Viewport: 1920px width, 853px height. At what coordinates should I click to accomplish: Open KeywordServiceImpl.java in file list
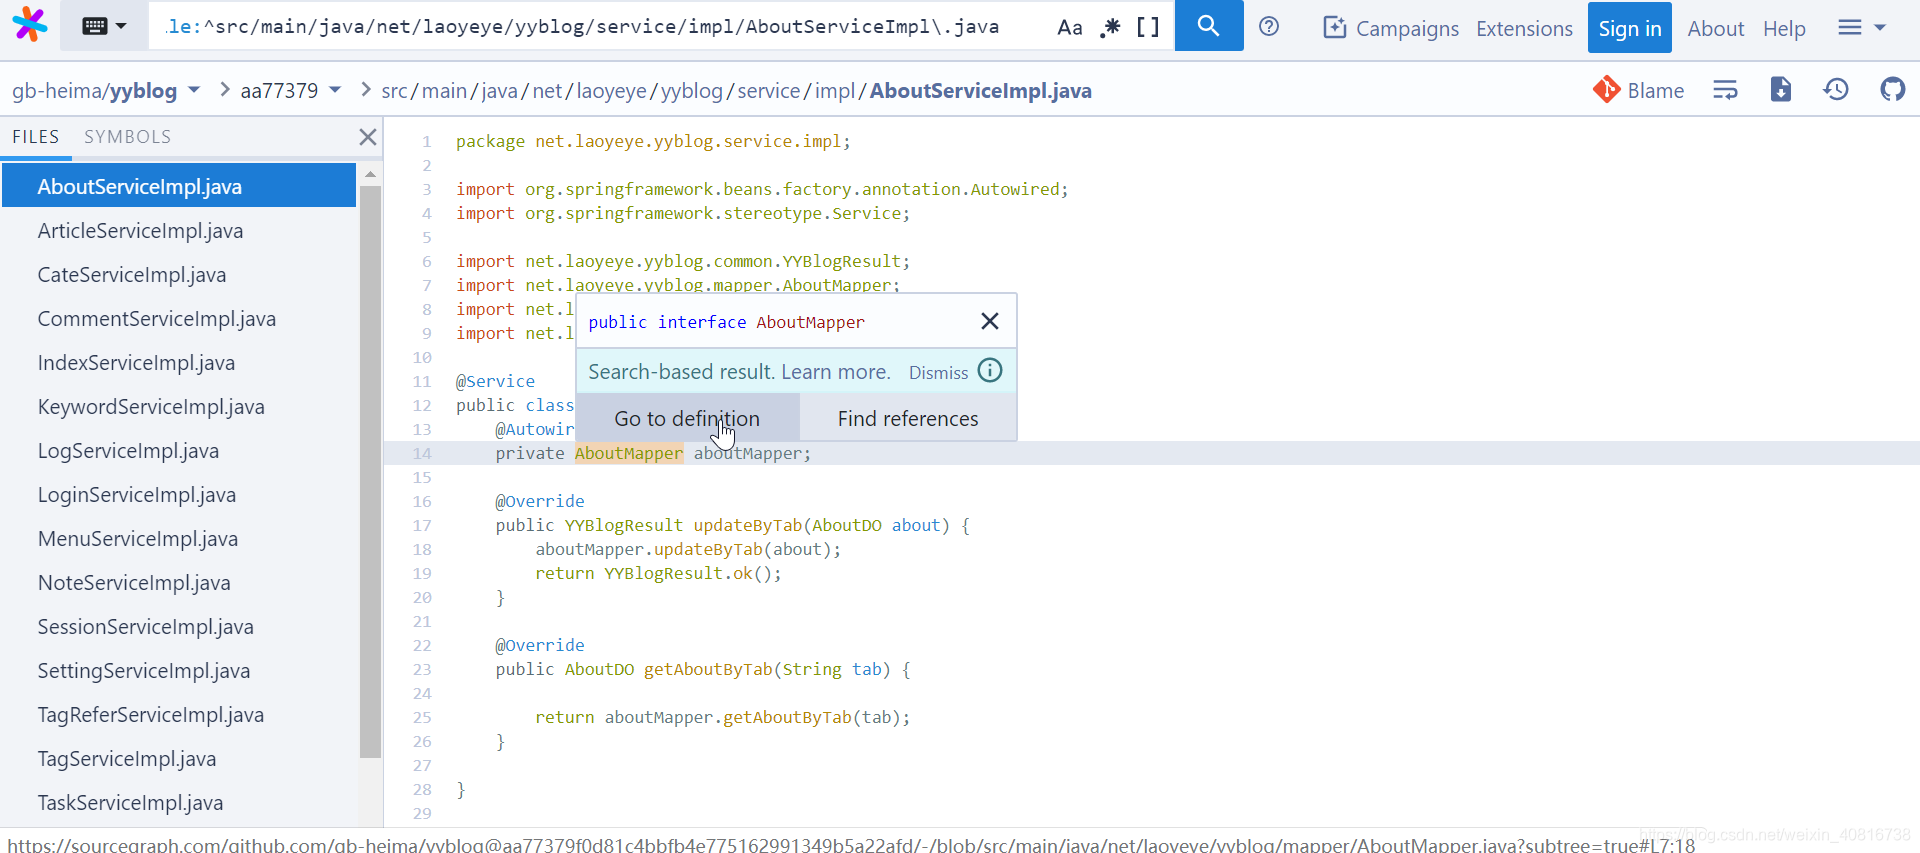pos(179,406)
